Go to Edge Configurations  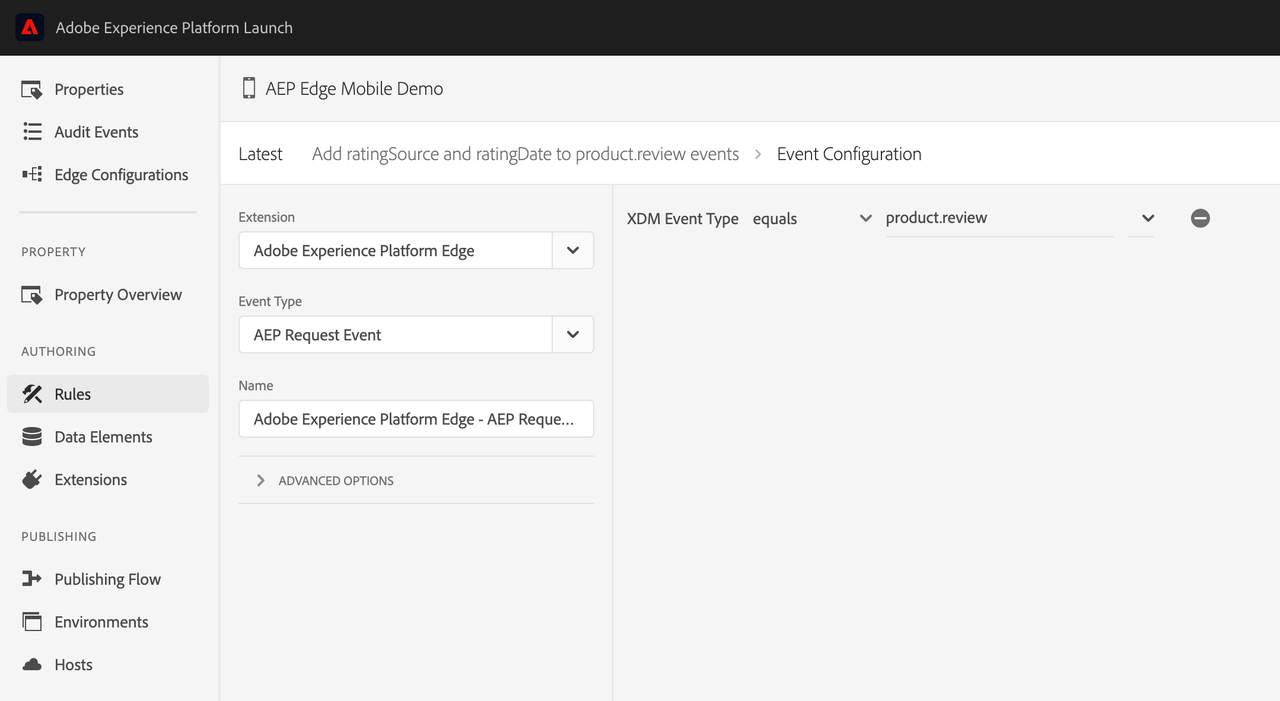coord(121,175)
